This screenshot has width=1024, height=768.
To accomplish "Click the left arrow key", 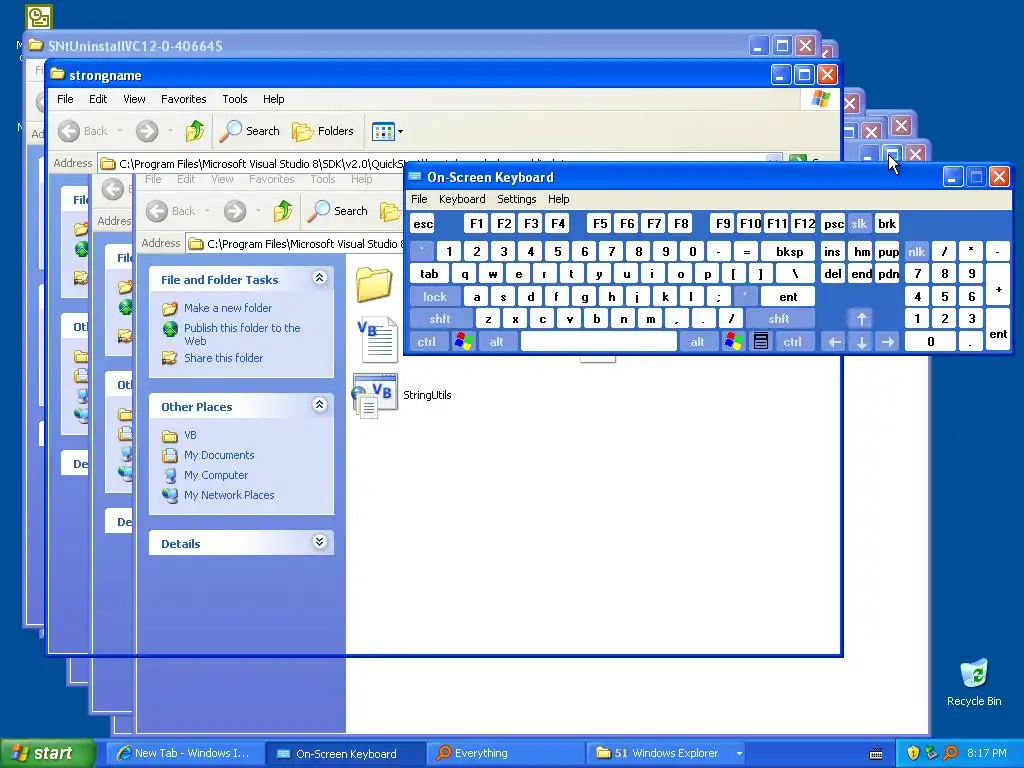I will pyautogui.click(x=834, y=342).
